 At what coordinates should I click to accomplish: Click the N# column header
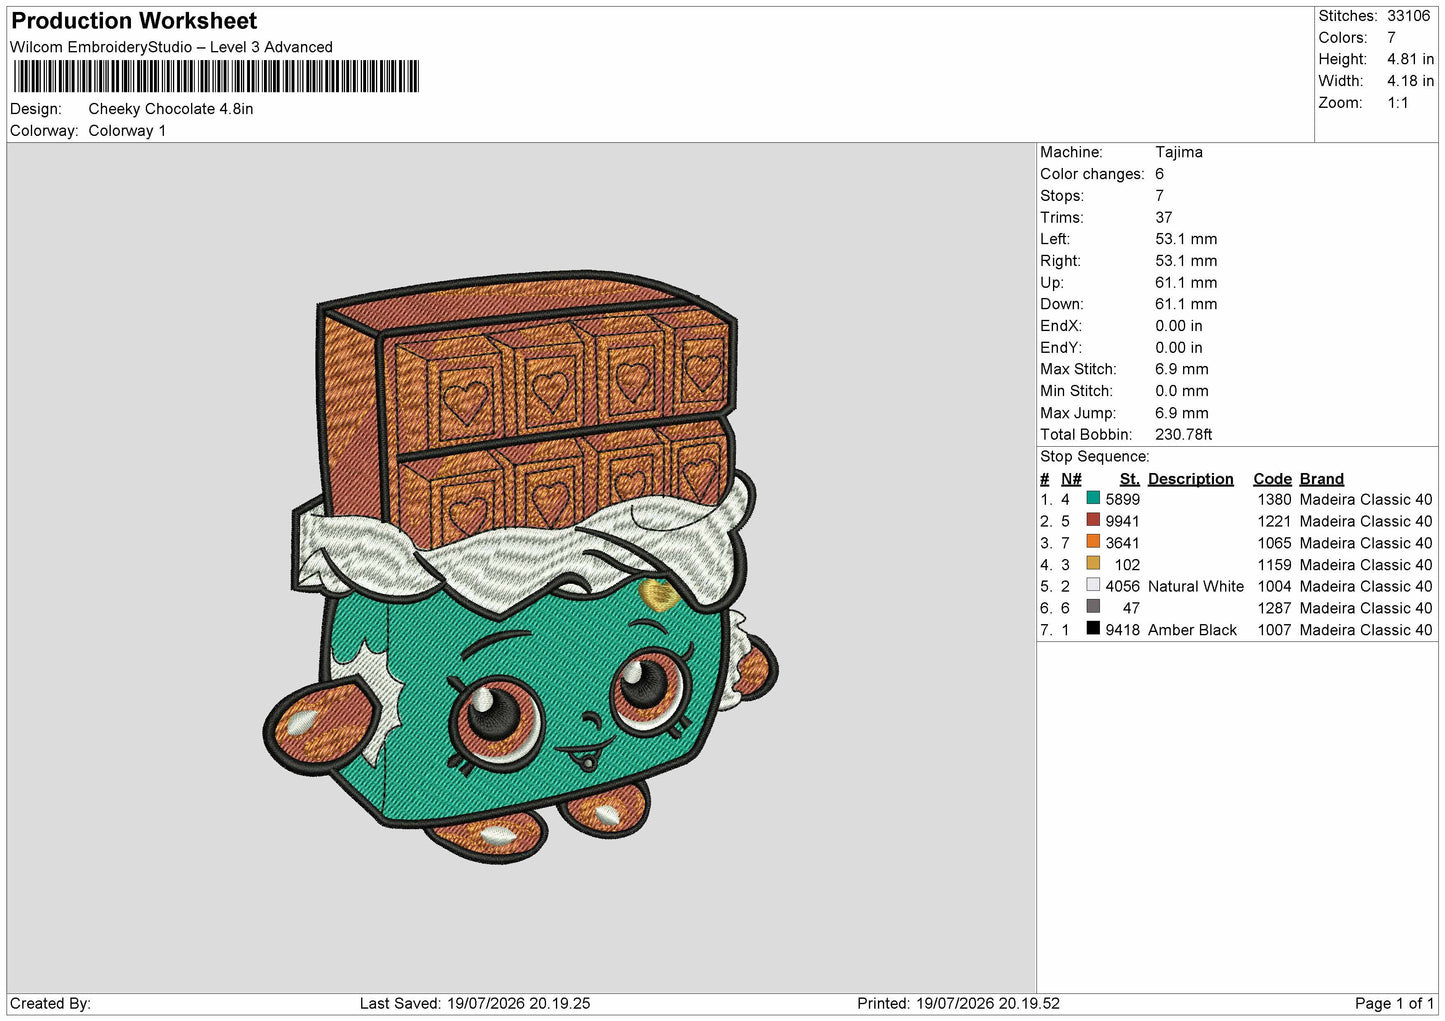pyautogui.click(x=1071, y=479)
